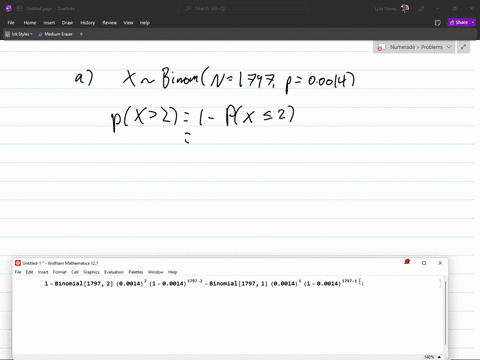This screenshot has height=360, width=480.
Task: Open the Mathematica Graphics menu
Action: click(91, 272)
